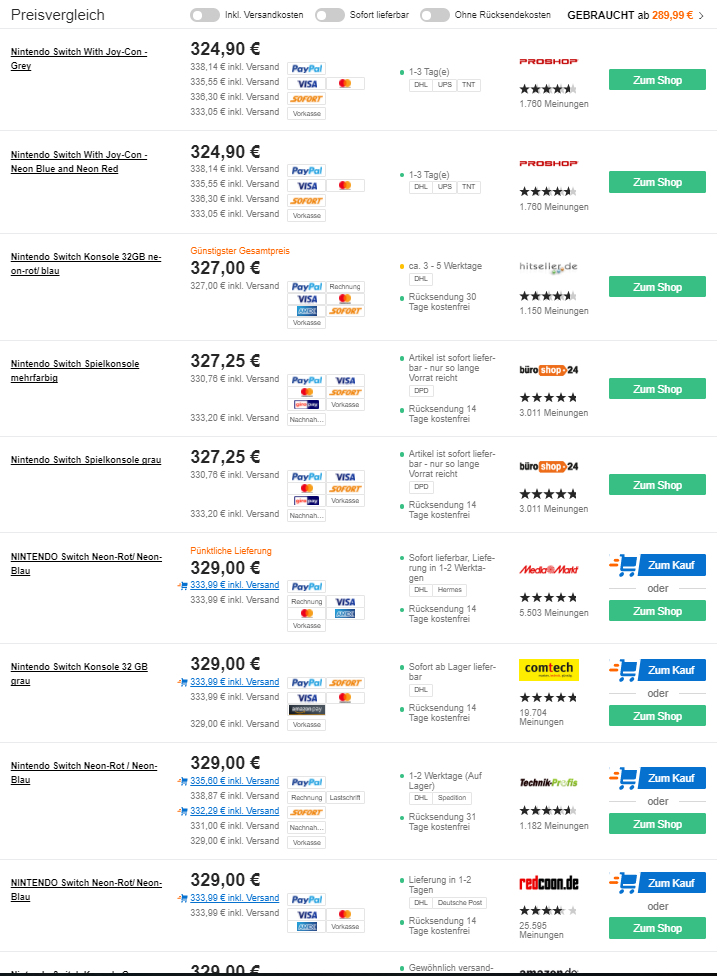Turn on Ohne Rücksendekosten switch

434,15
